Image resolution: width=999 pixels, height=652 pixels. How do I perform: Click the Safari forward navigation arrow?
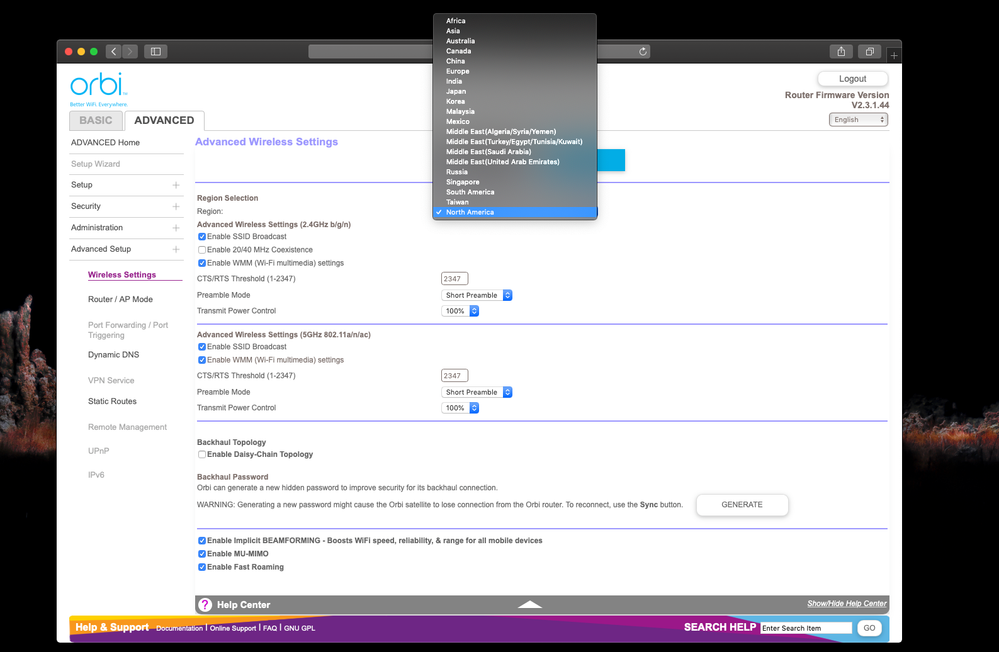tap(130, 51)
